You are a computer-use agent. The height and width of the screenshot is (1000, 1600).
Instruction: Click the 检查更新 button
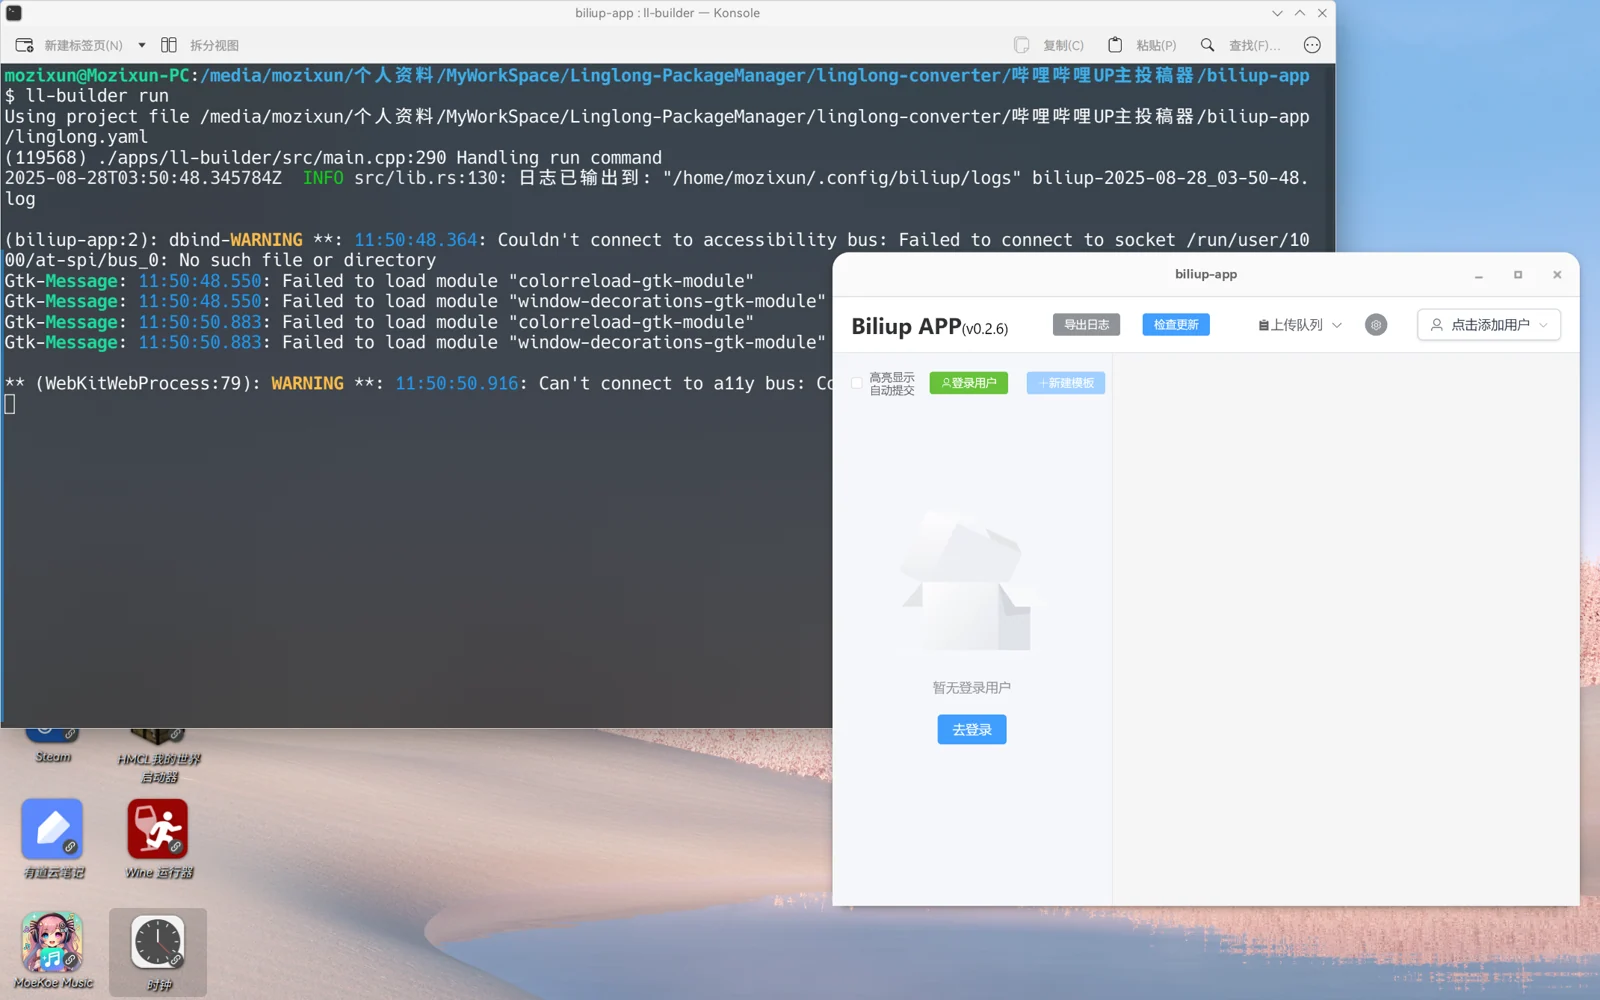pos(1176,325)
